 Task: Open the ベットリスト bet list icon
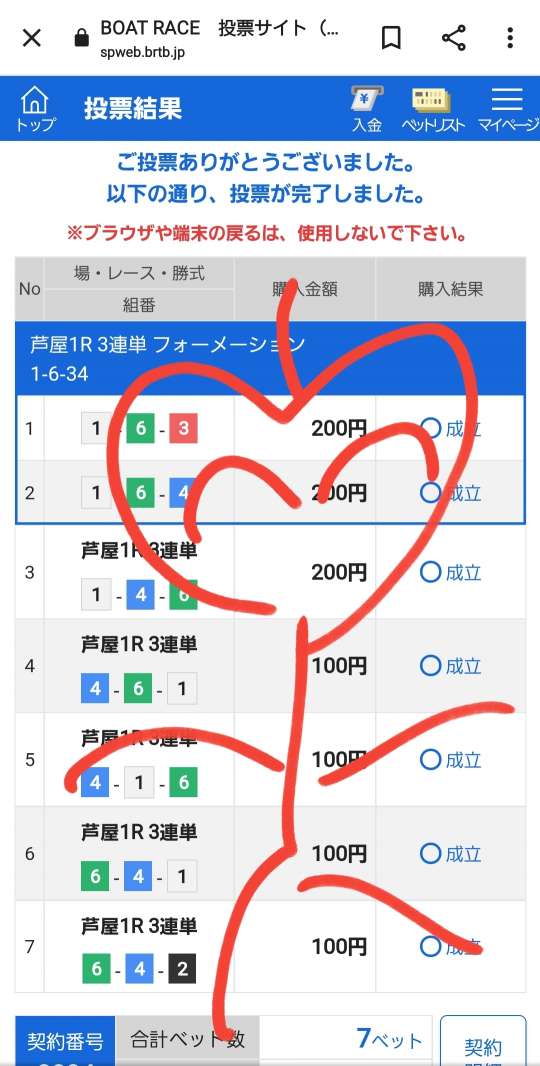433,109
